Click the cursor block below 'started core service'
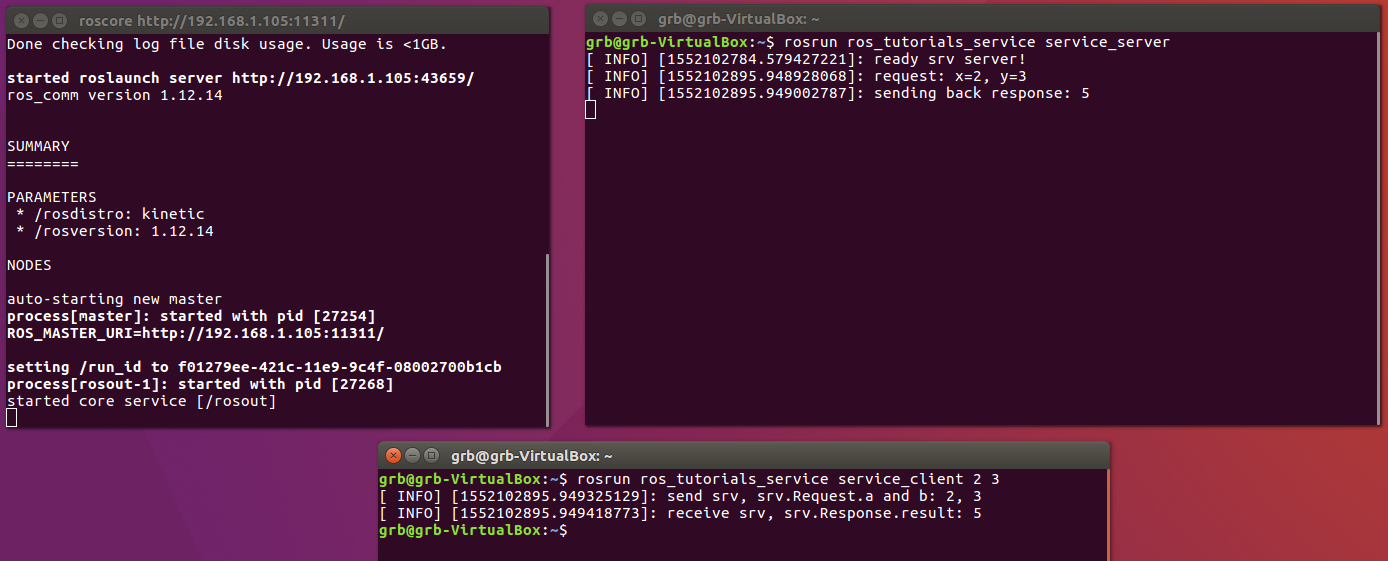Image resolution: width=1388 pixels, height=561 pixels. (x=12, y=418)
